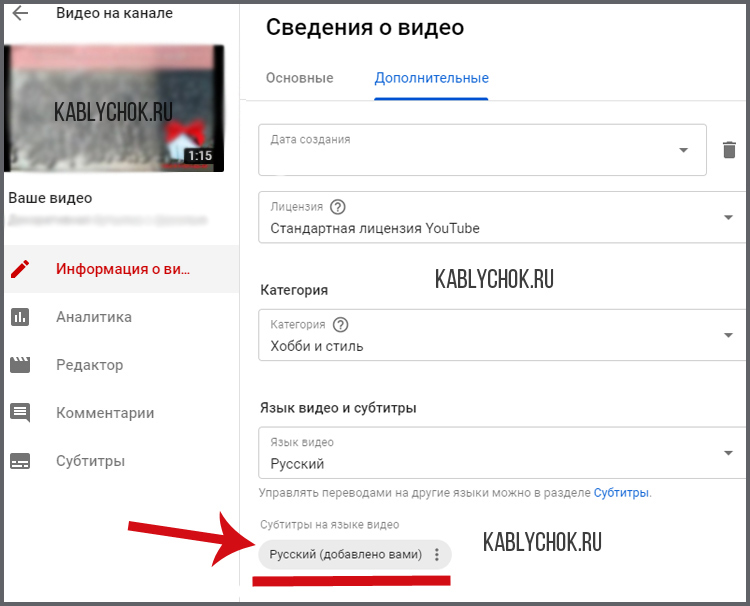
Task: Open the Субтитры sidebar icon
Action: (20, 461)
